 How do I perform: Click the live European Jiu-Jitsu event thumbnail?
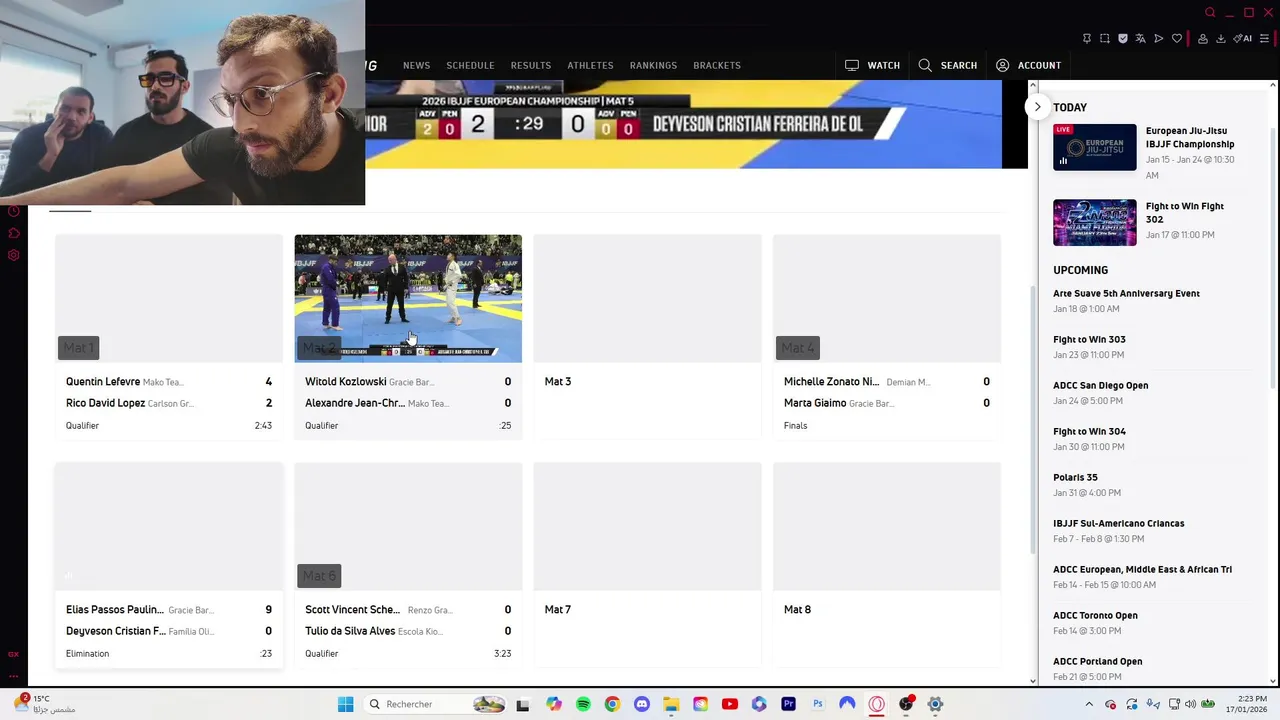[1094, 147]
